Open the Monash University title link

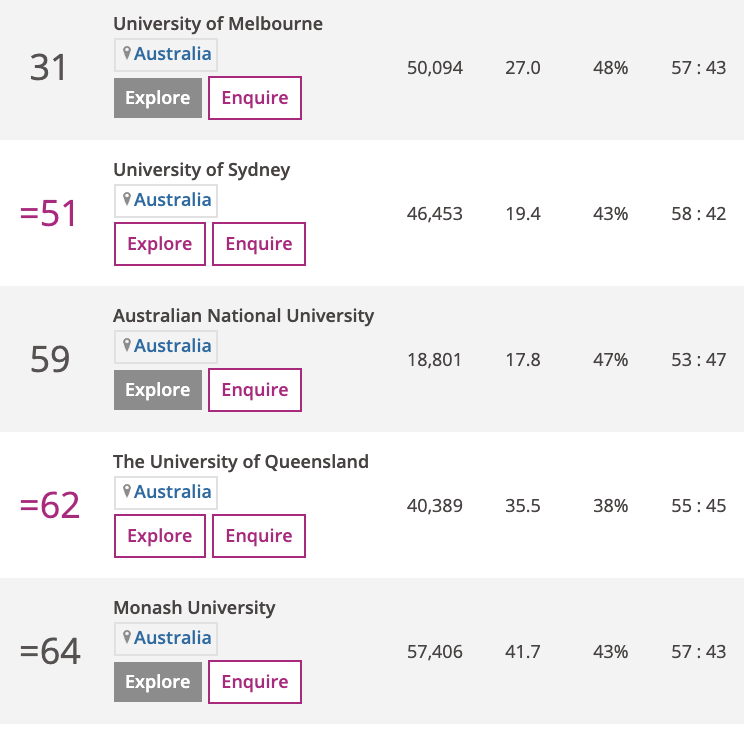point(194,608)
